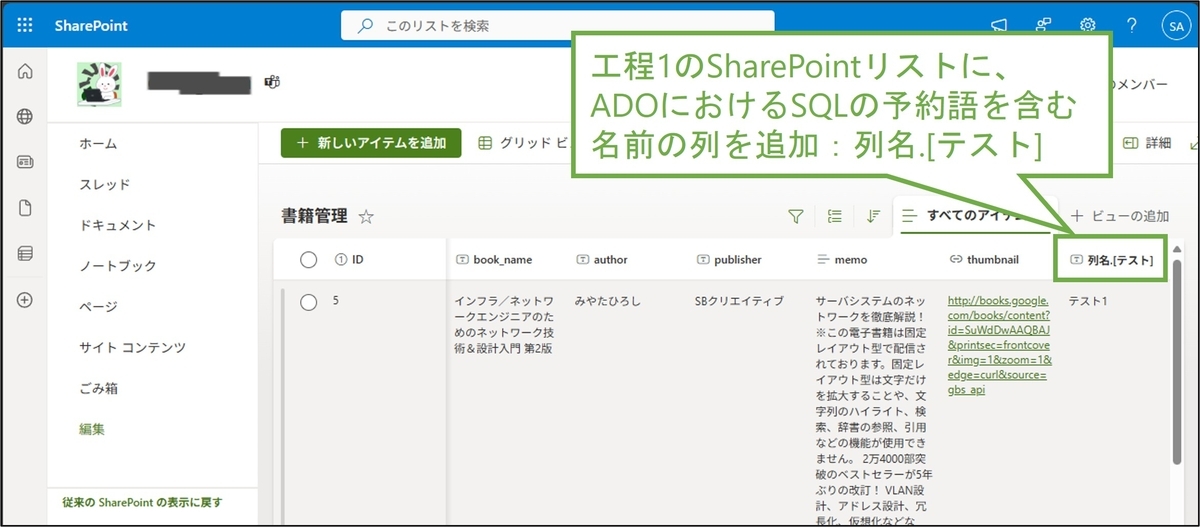1200x527 pixels.
Task: Open the 列名.[テスト] column header menu
Action: tap(1111, 260)
